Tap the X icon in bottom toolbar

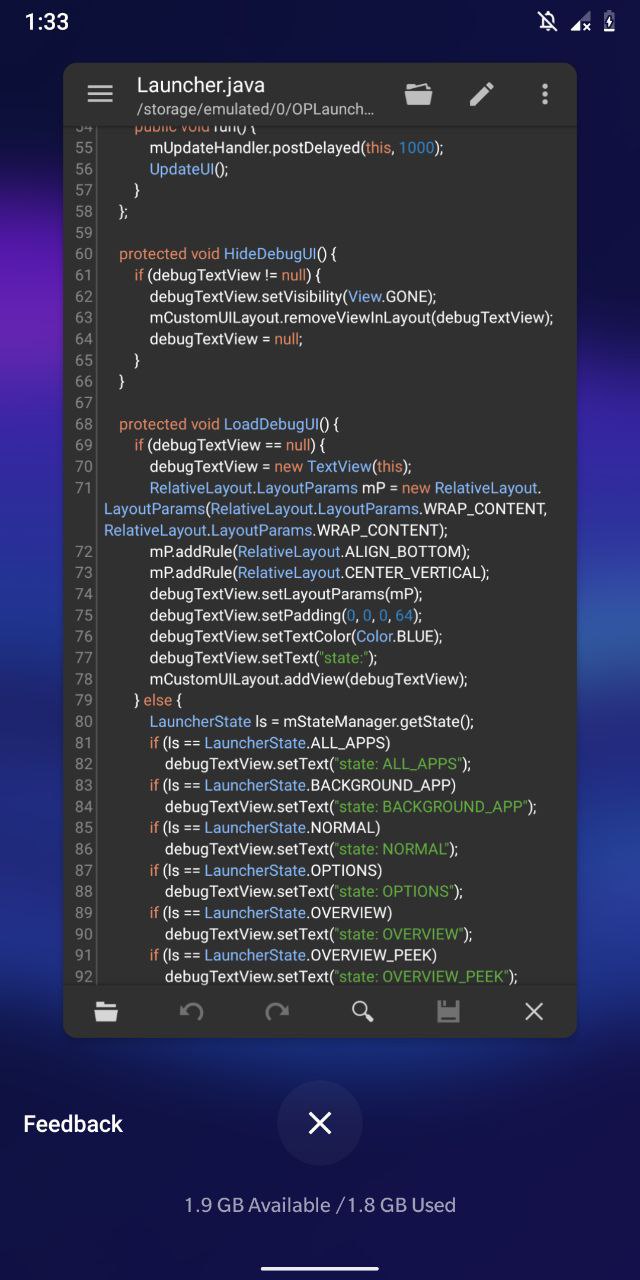point(534,1012)
